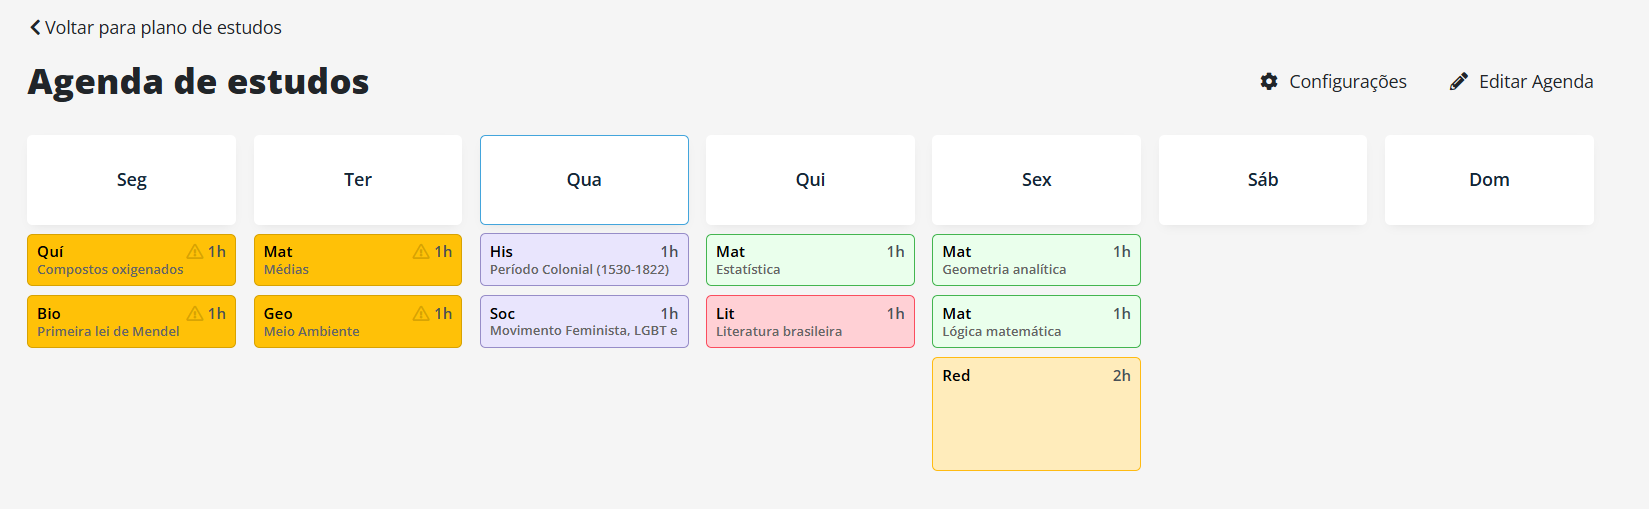Click warning icon on Geo card
This screenshot has height=509, width=1649.
(x=421, y=314)
